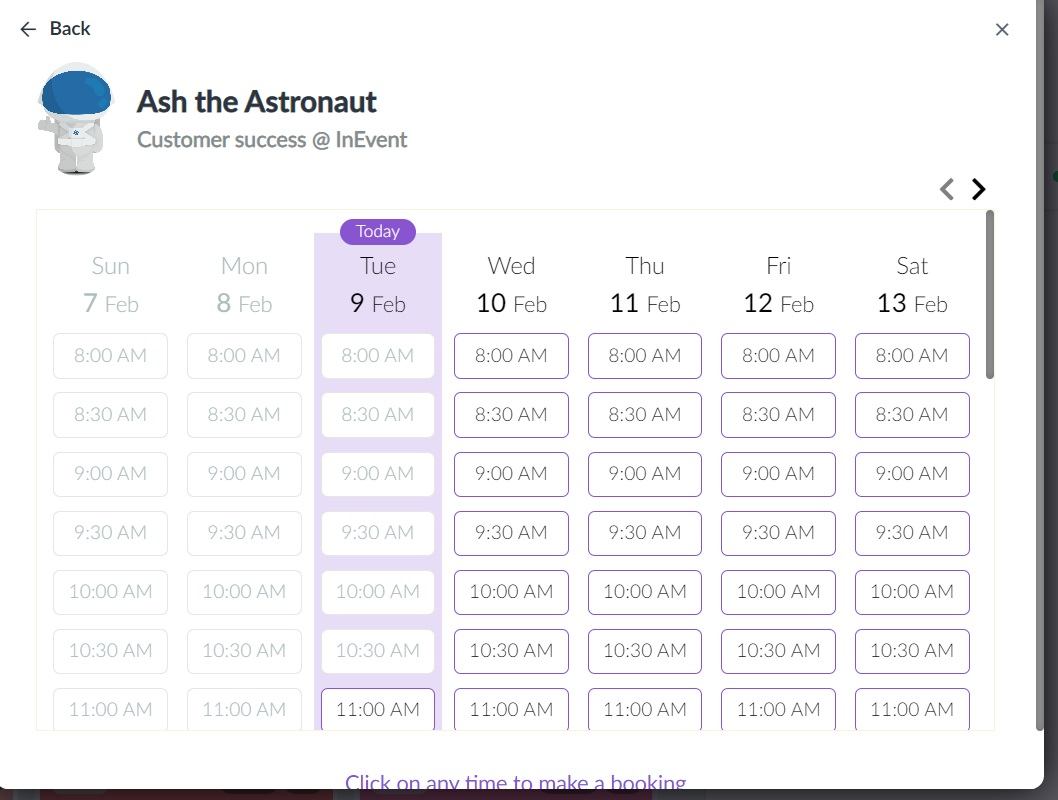Viewport: 1058px width, 800px height.
Task: Go to previous week using left chevron
Action: click(947, 189)
